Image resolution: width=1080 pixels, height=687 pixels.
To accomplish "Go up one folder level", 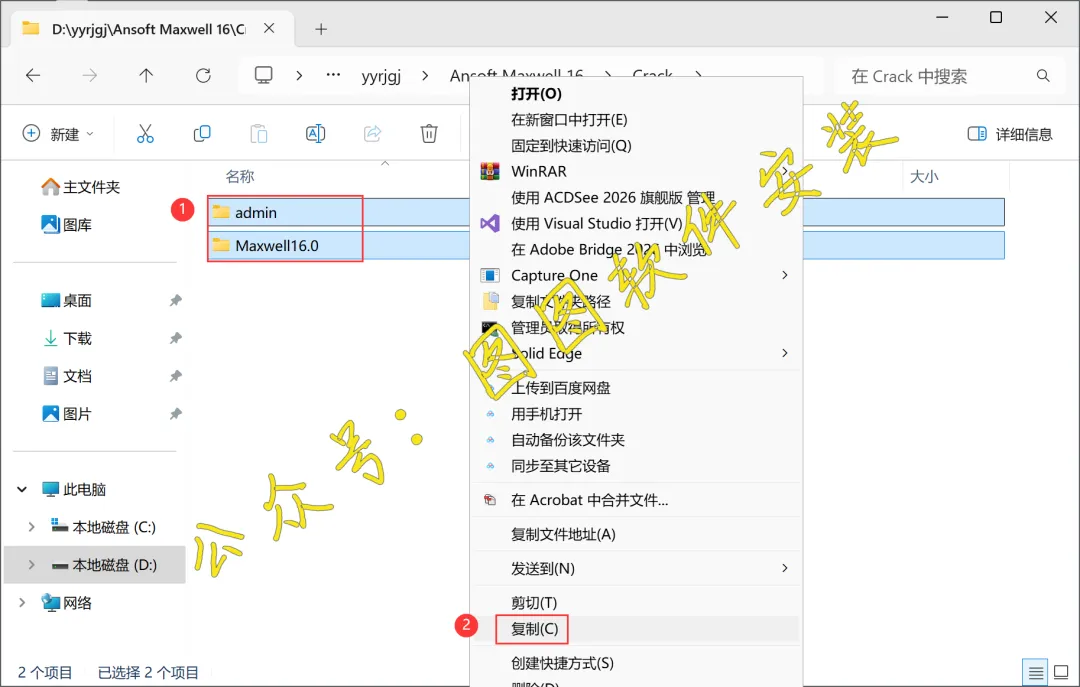I will [146, 75].
